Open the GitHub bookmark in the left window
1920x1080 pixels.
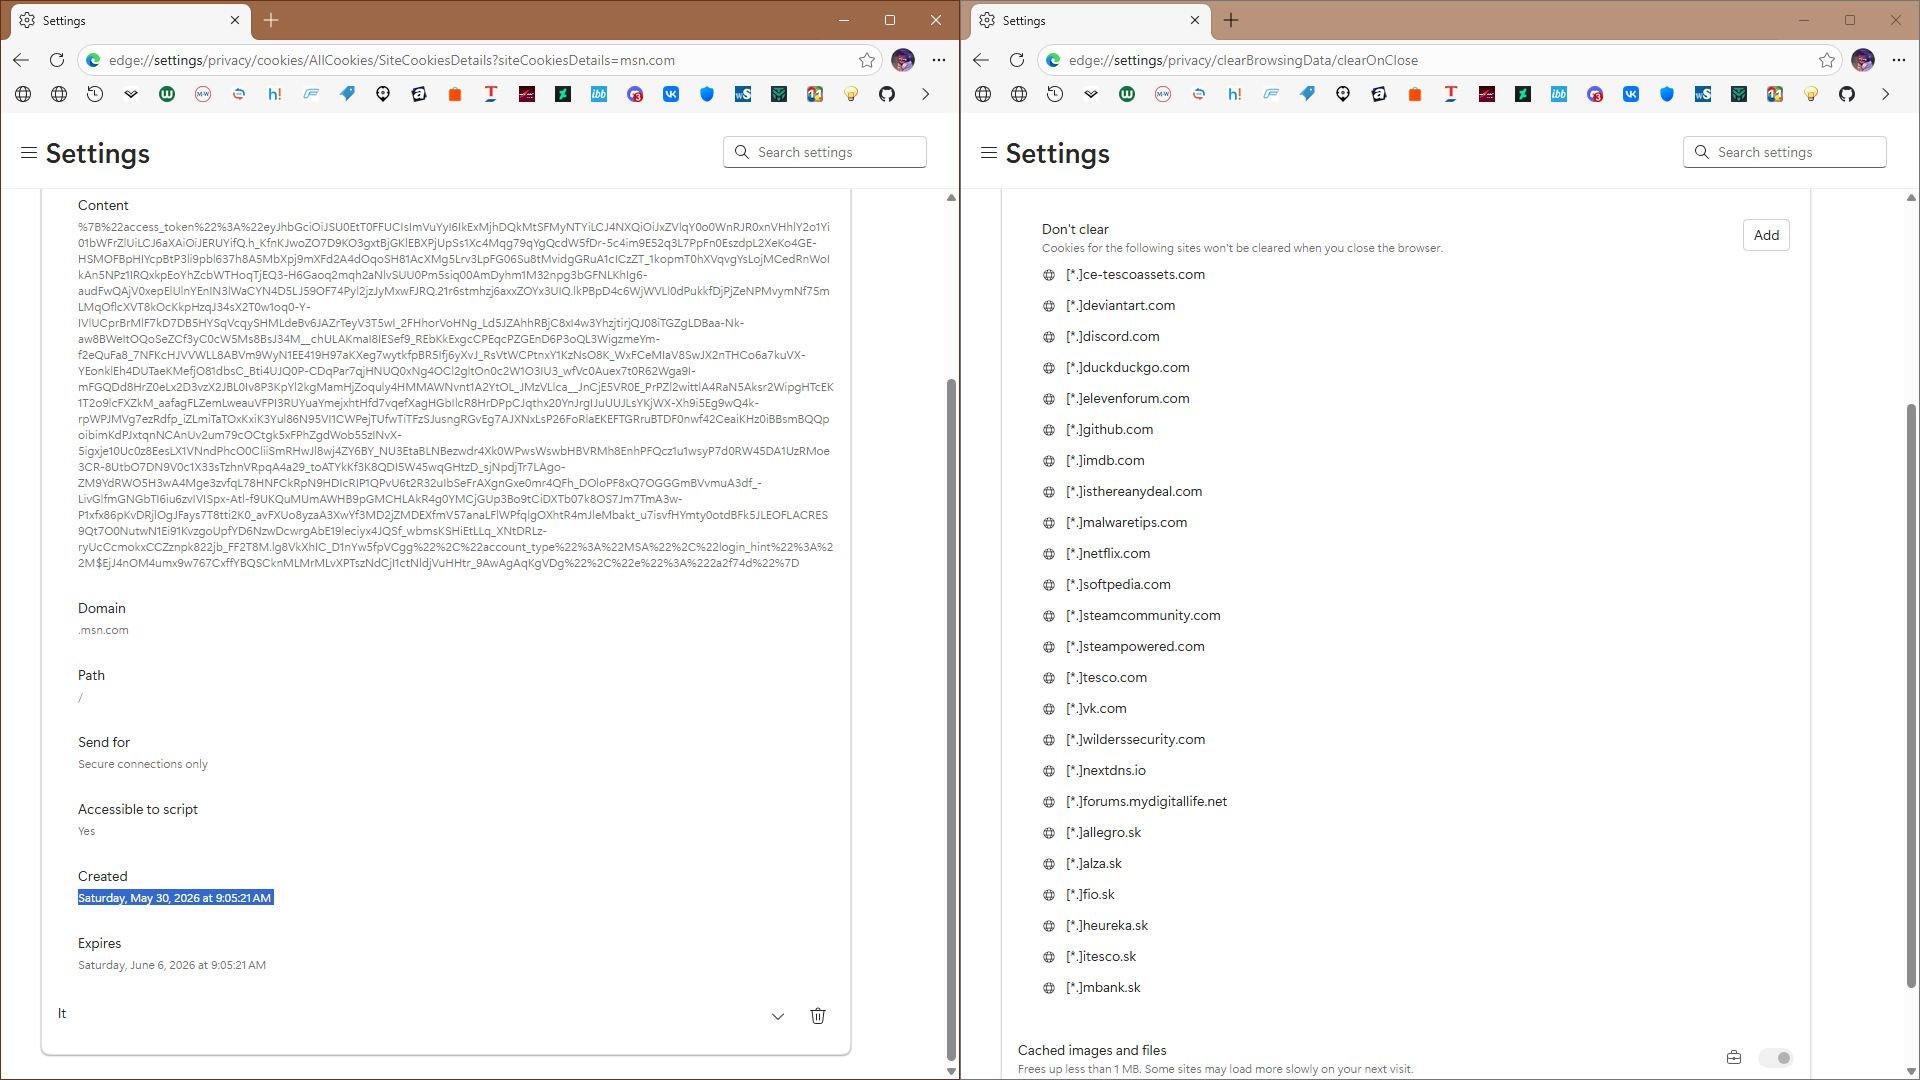887,94
